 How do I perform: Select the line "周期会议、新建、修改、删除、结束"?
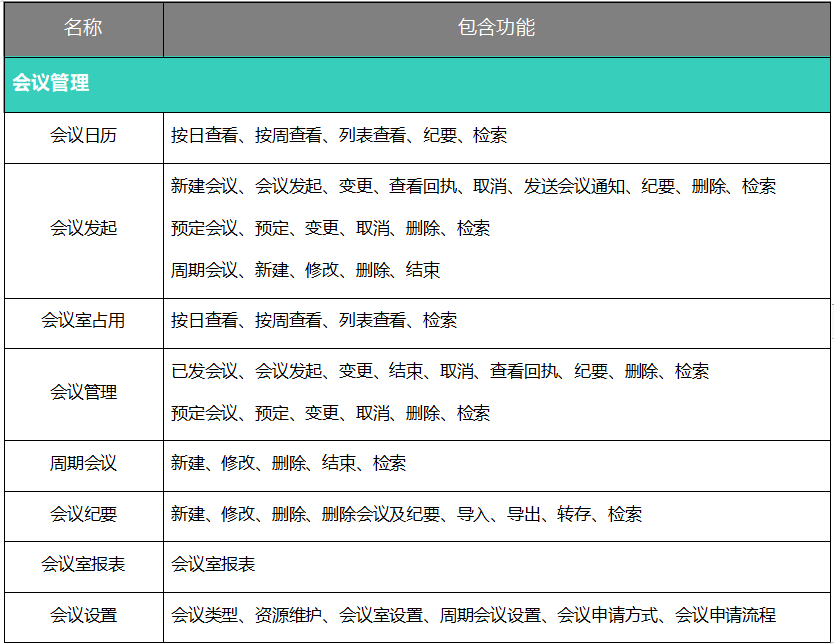[x=305, y=270]
